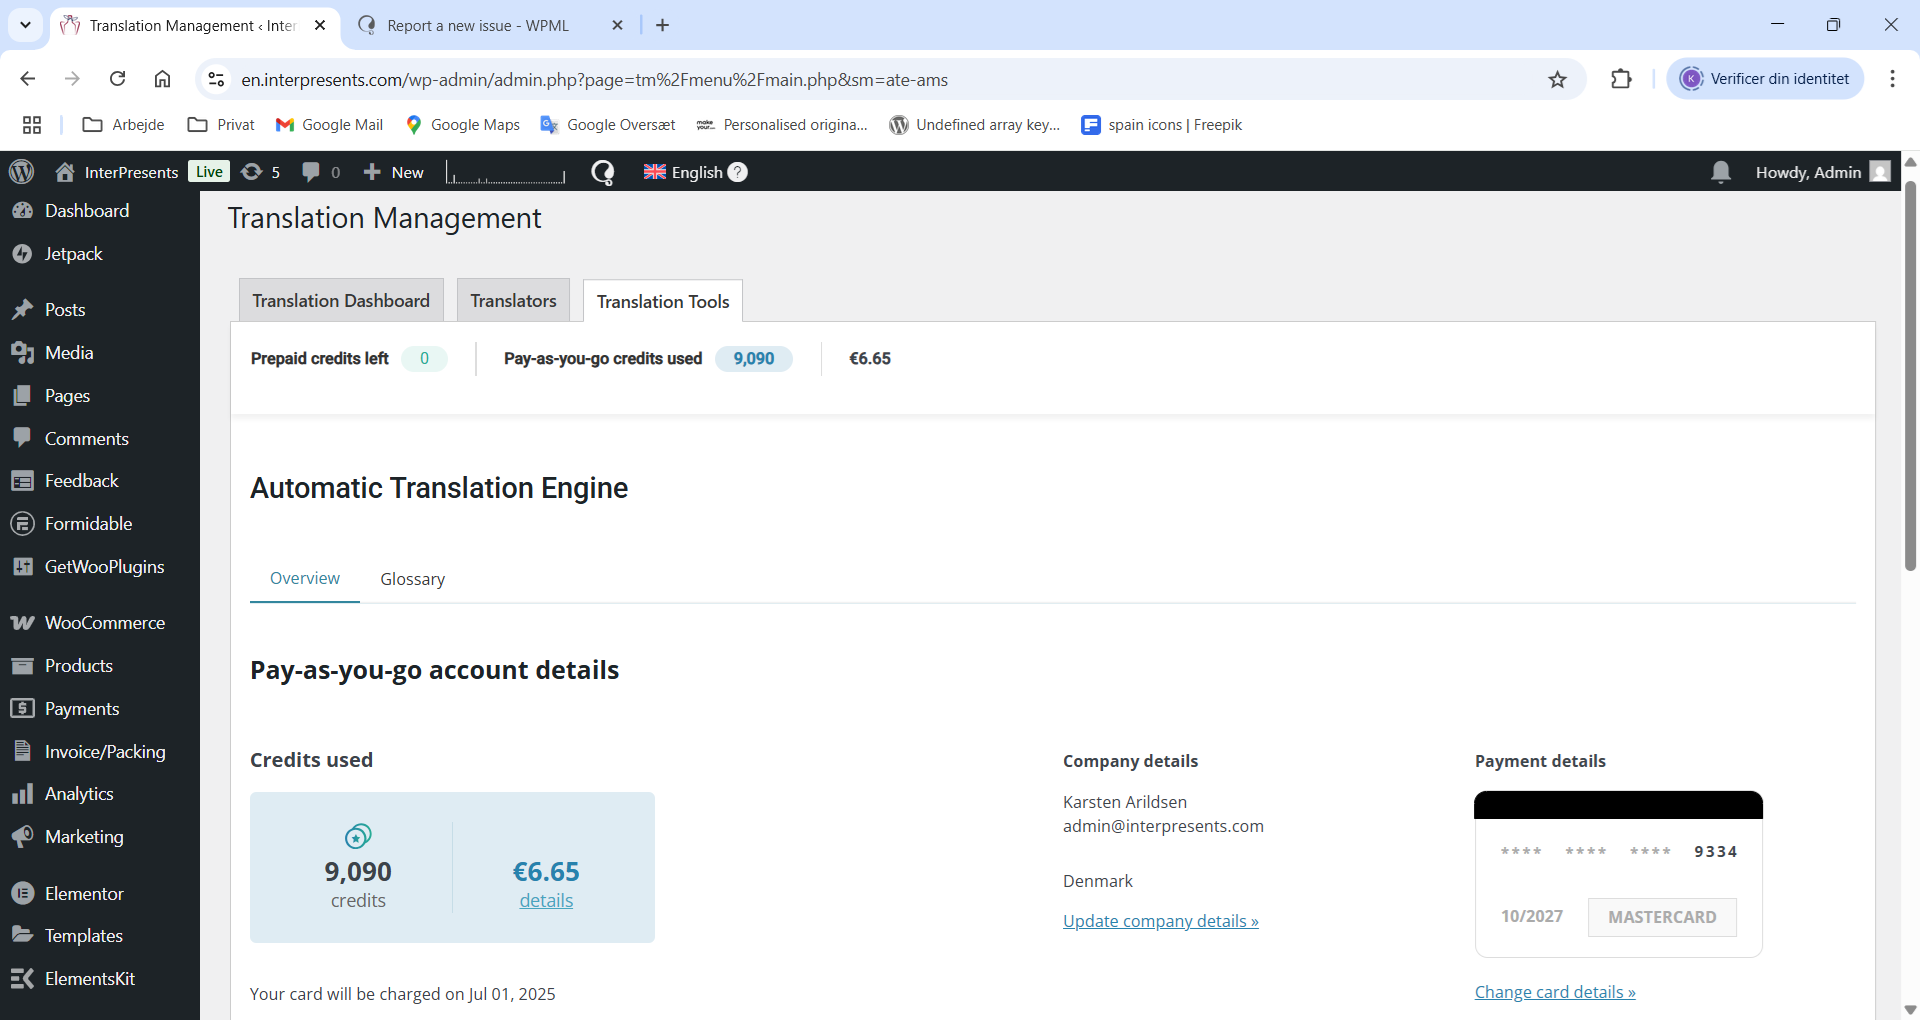The image size is (1920, 1020).
Task: Click the address bar URL field
Action: pos(890,80)
